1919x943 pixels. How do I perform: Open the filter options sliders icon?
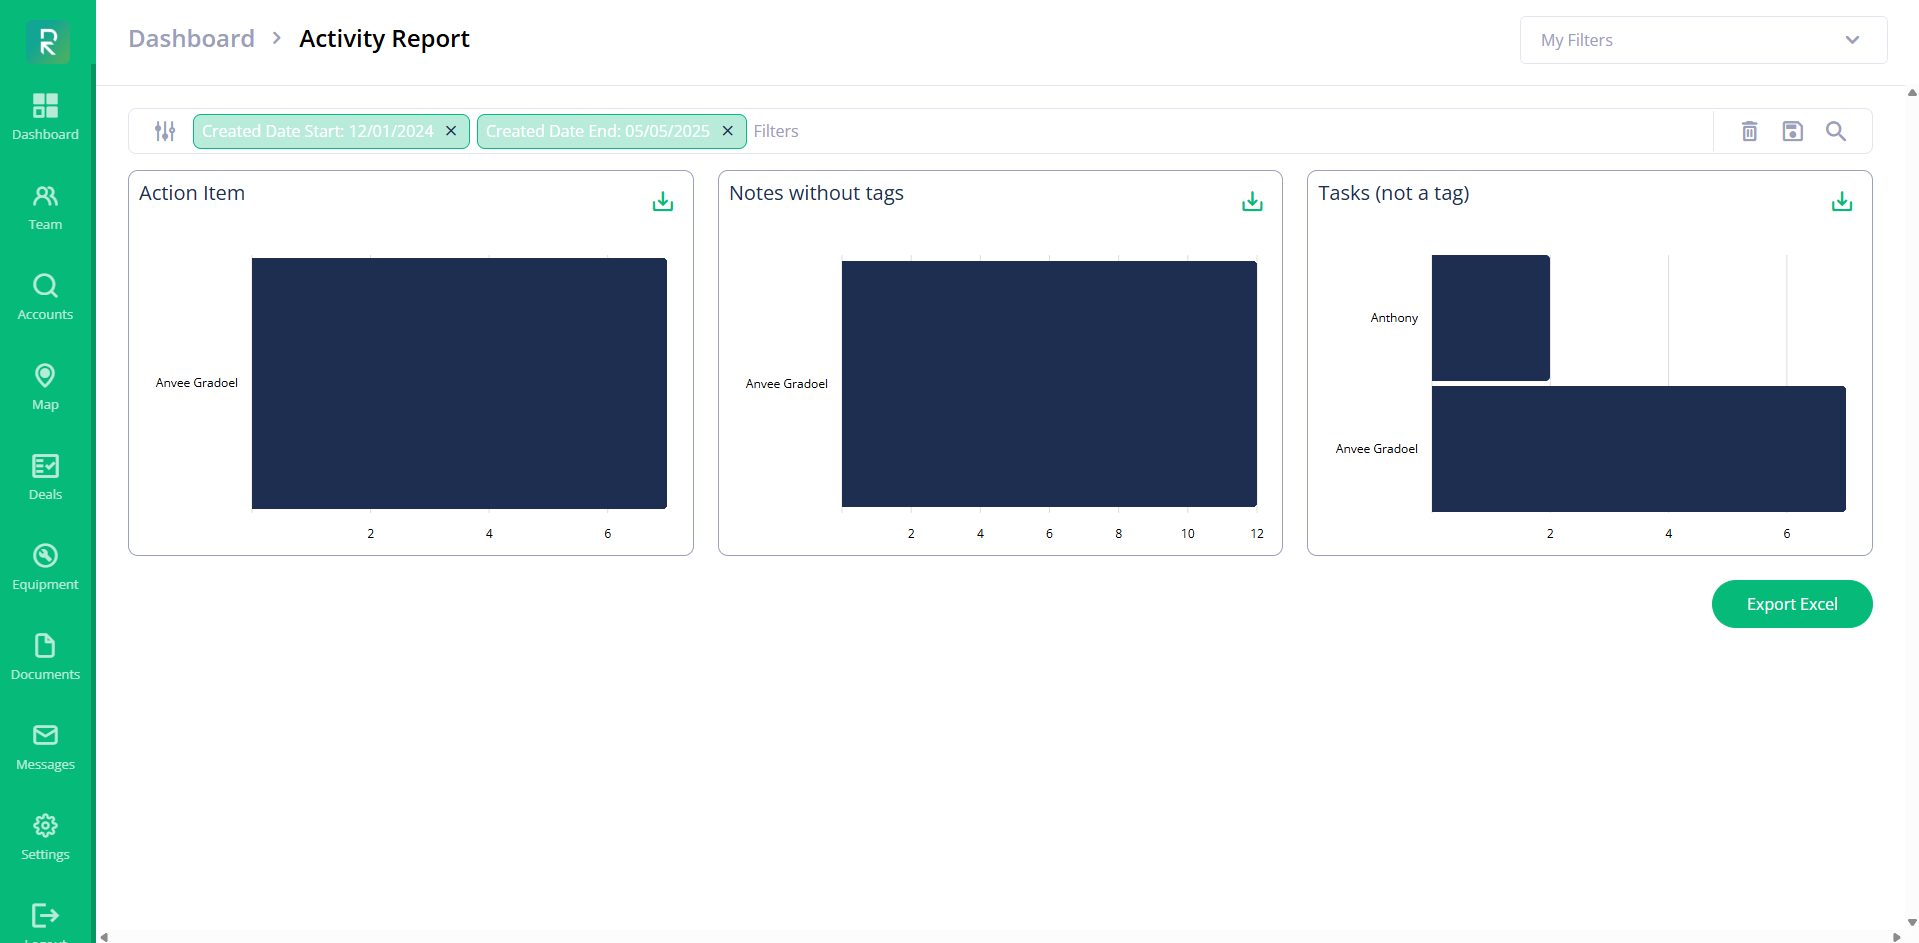[x=165, y=131]
